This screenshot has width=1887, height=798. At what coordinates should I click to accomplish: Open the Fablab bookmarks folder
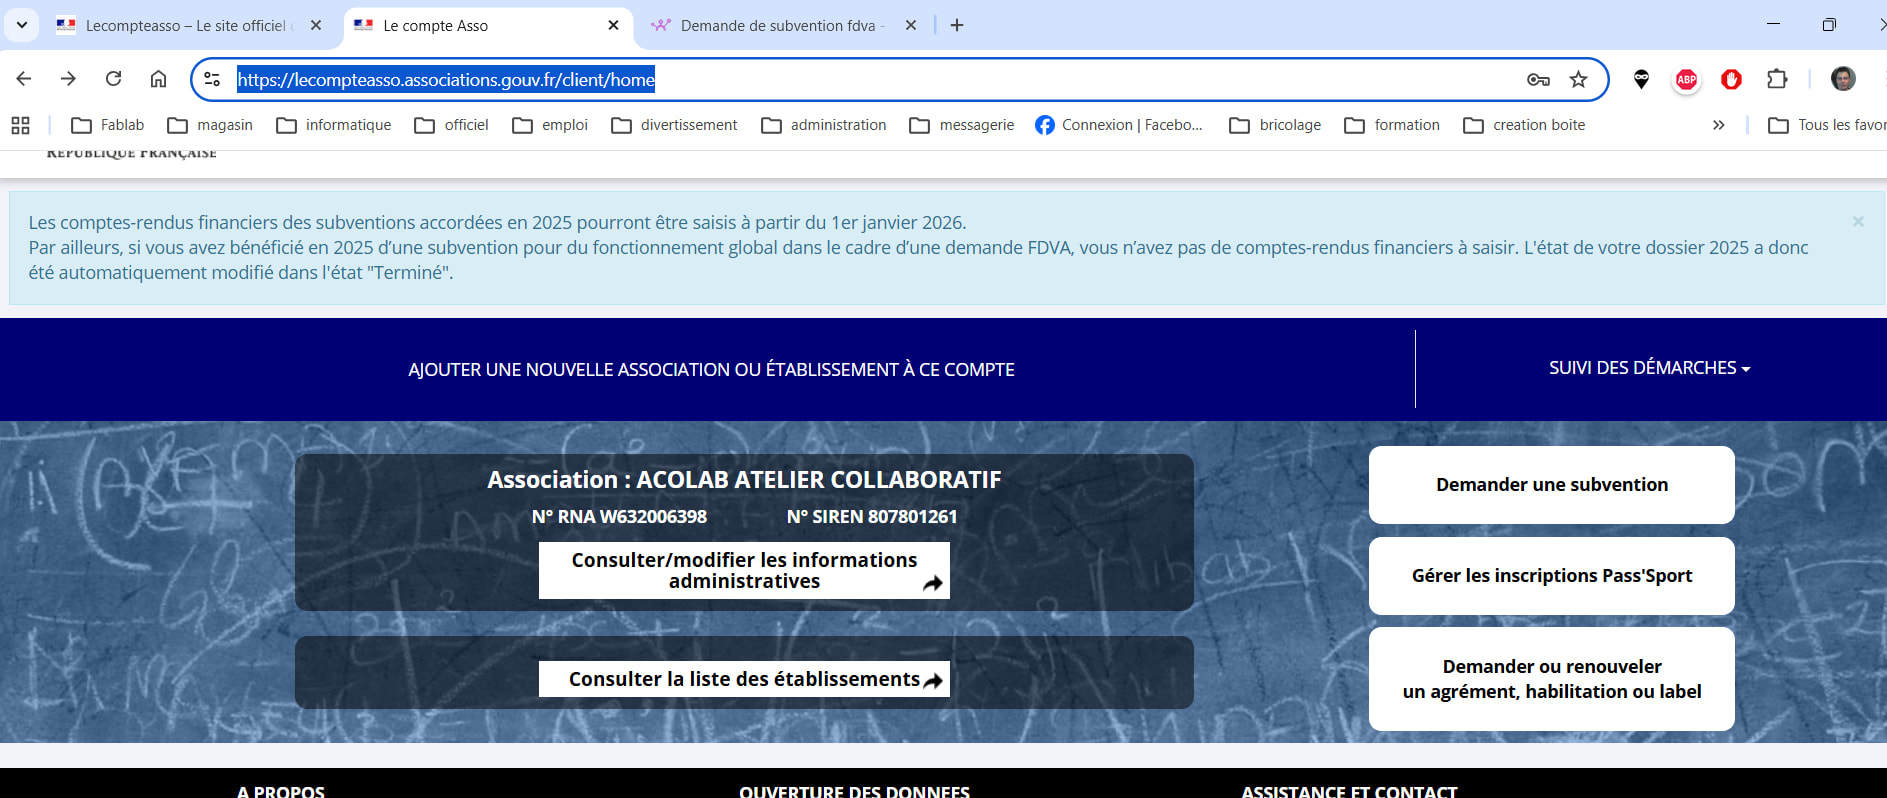[x=108, y=125]
